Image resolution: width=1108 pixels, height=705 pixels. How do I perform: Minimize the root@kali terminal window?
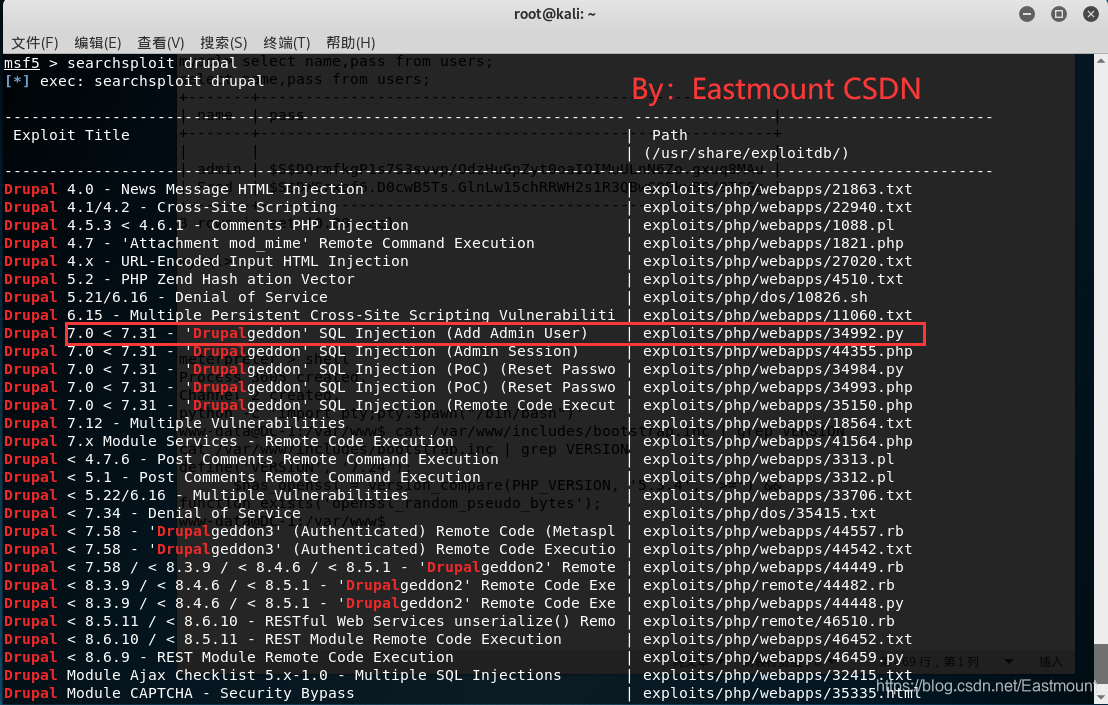point(1027,14)
